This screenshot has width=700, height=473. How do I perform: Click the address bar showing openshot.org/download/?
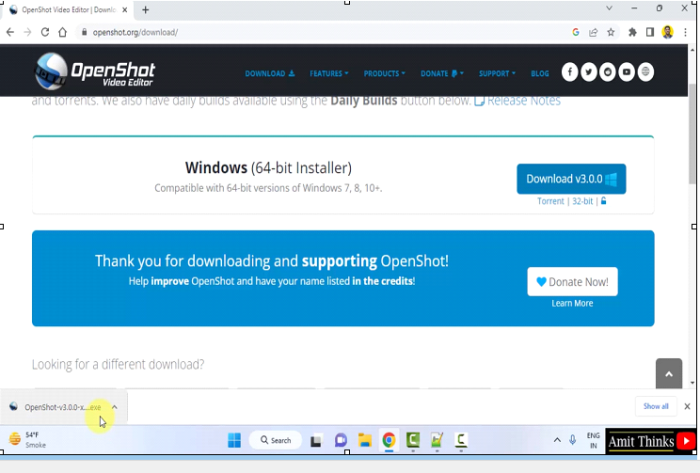pyautogui.click(x=321, y=32)
